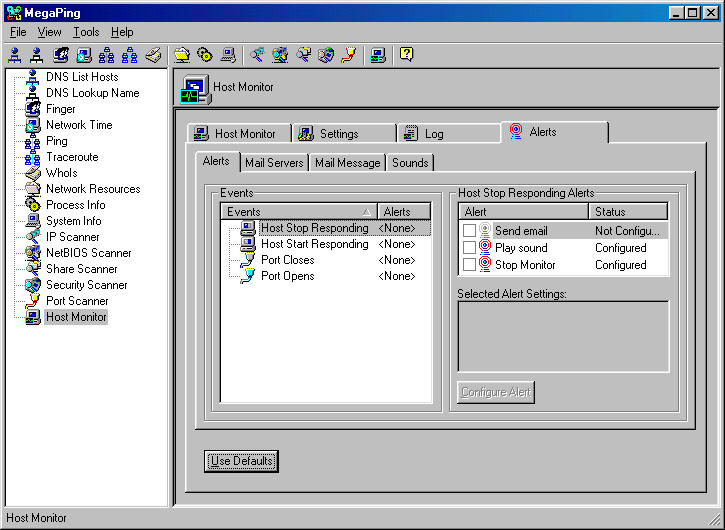This screenshot has width=725, height=530.
Task: Click the Host Monitor toolbar icon
Action: coord(378,55)
